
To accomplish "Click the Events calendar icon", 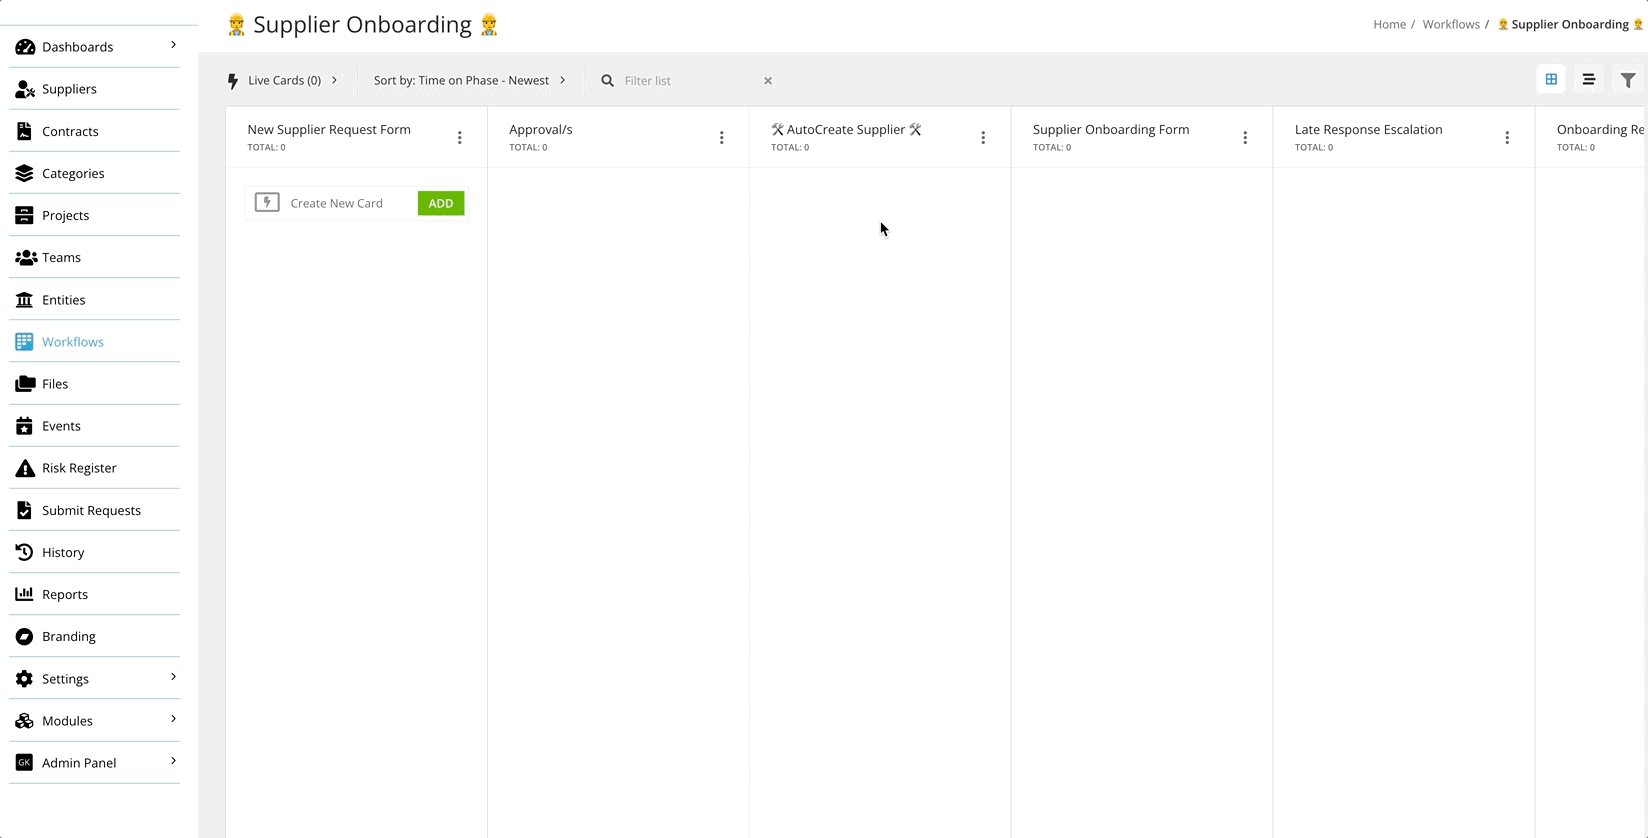I will [x=25, y=426].
